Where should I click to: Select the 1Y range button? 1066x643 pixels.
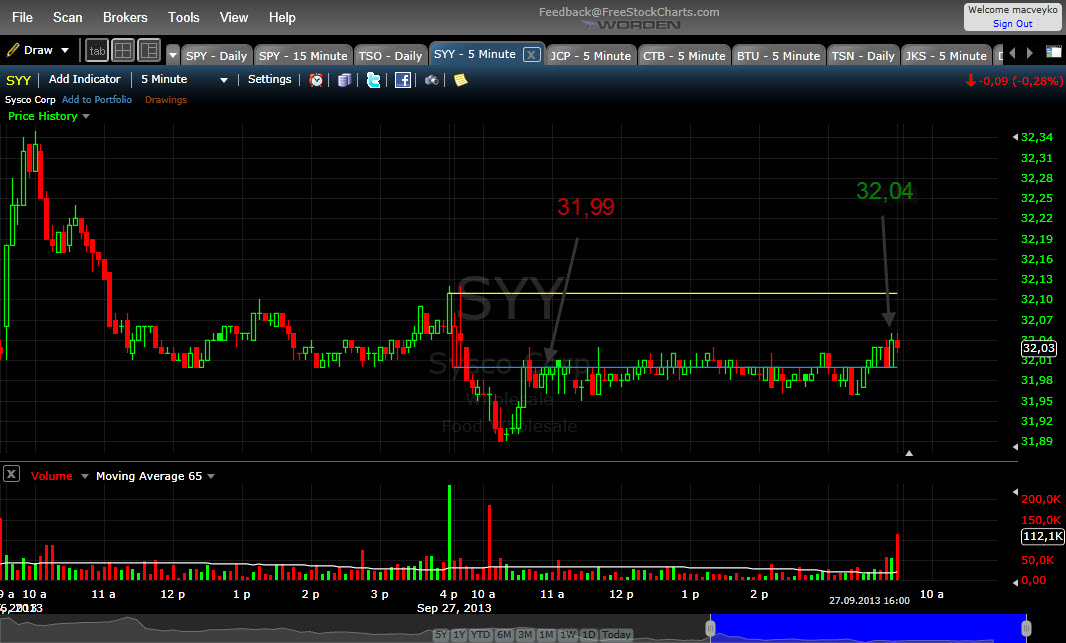pyautogui.click(x=460, y=635)
